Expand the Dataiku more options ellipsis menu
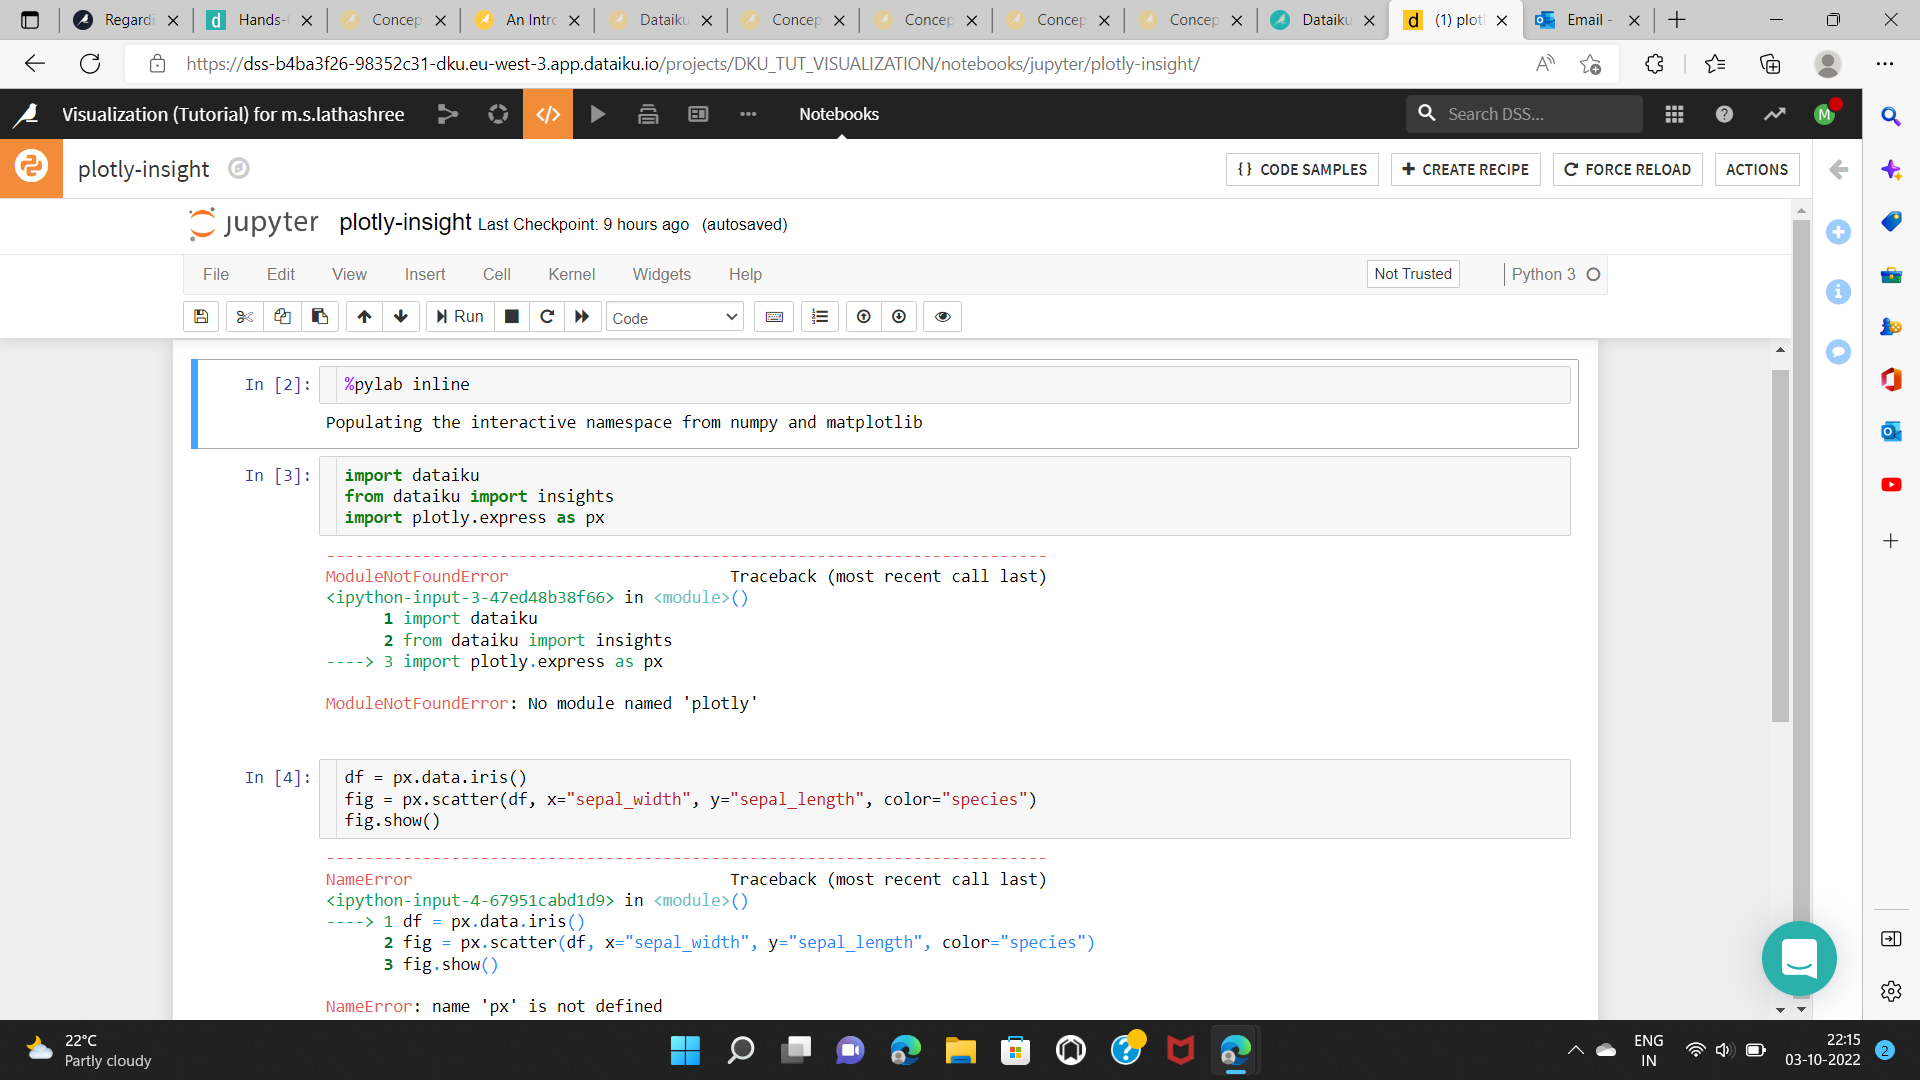1920x1080 pixels. click(x=748, y=114)
